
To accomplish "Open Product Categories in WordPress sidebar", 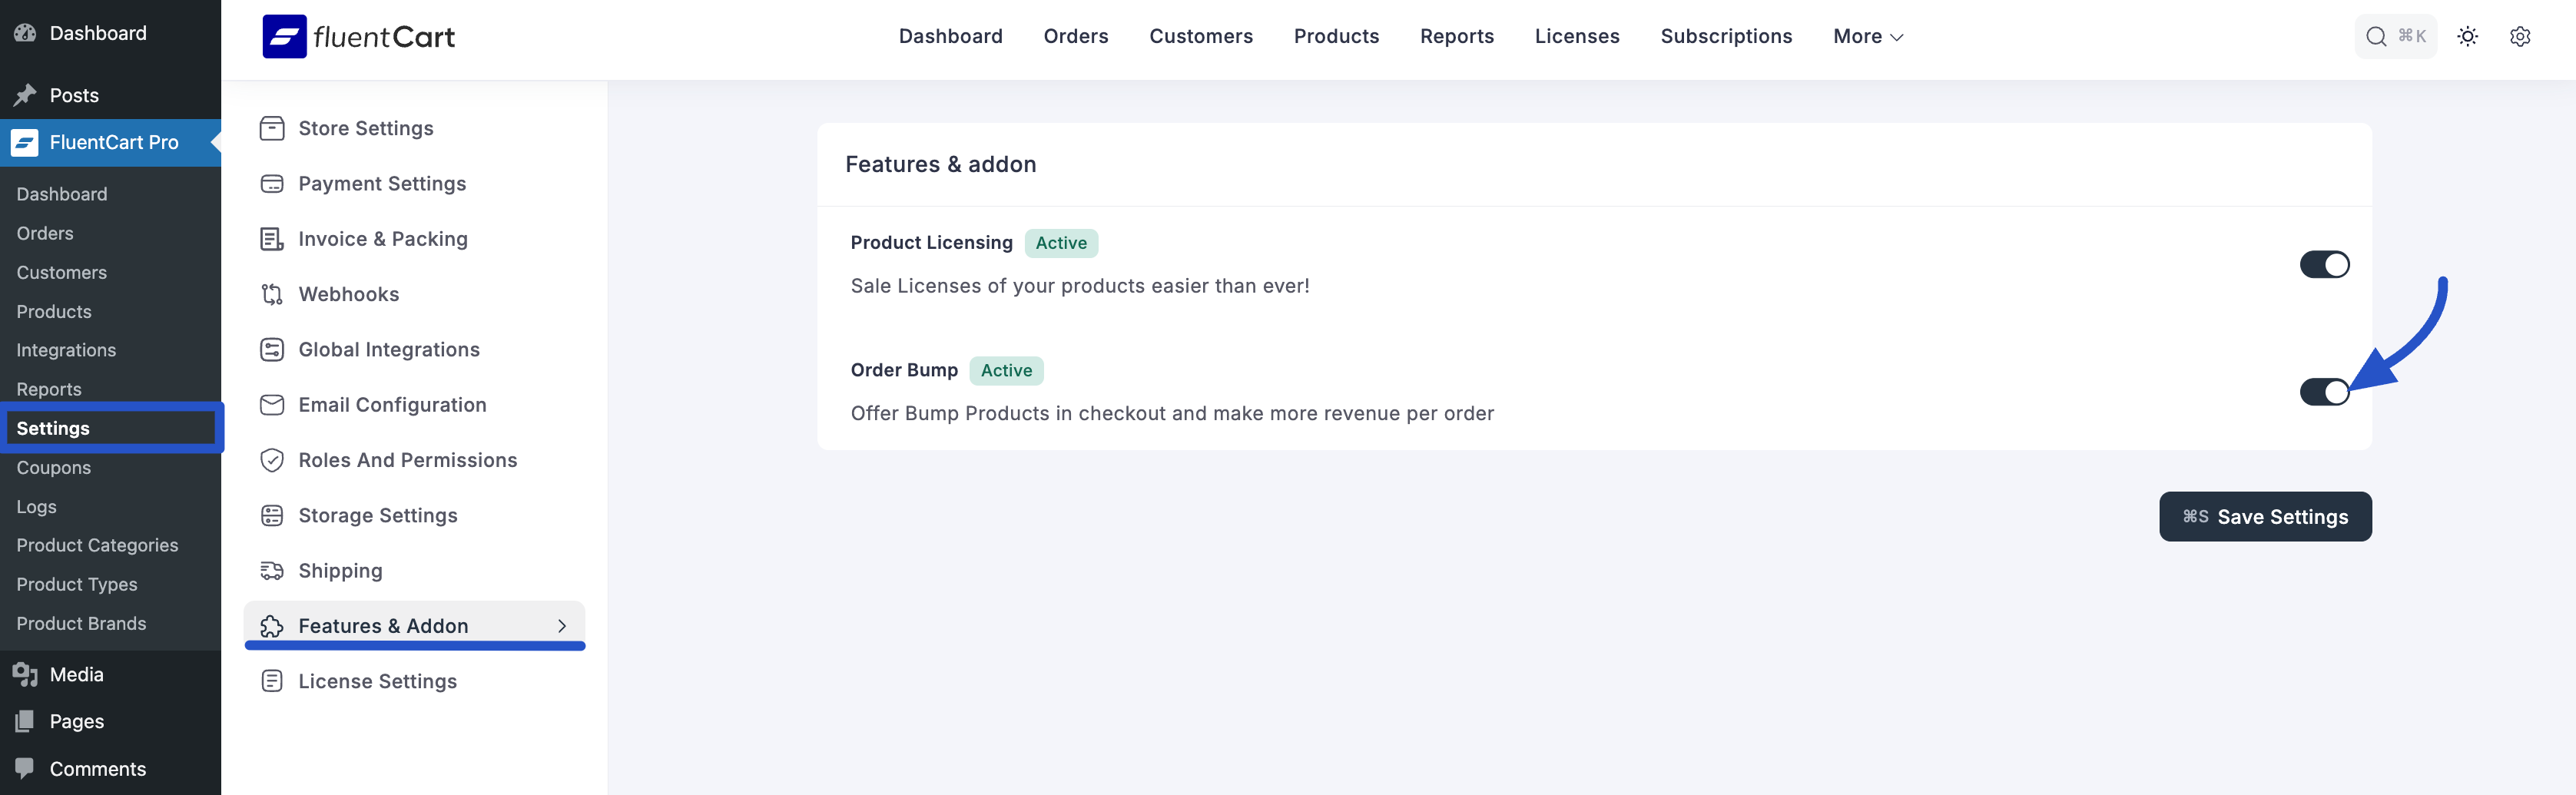I will [97, 545].
